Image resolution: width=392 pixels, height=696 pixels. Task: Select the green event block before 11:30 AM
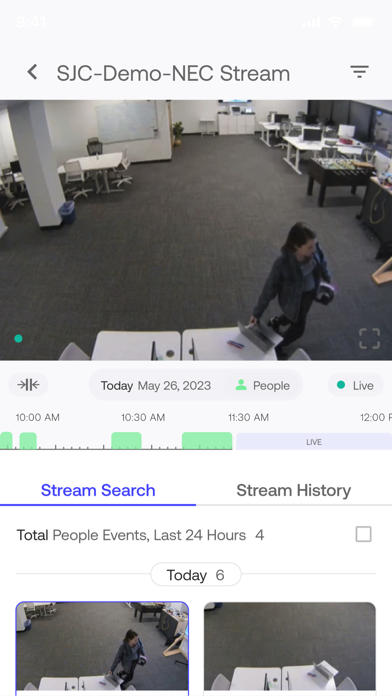tap(207, 441)
